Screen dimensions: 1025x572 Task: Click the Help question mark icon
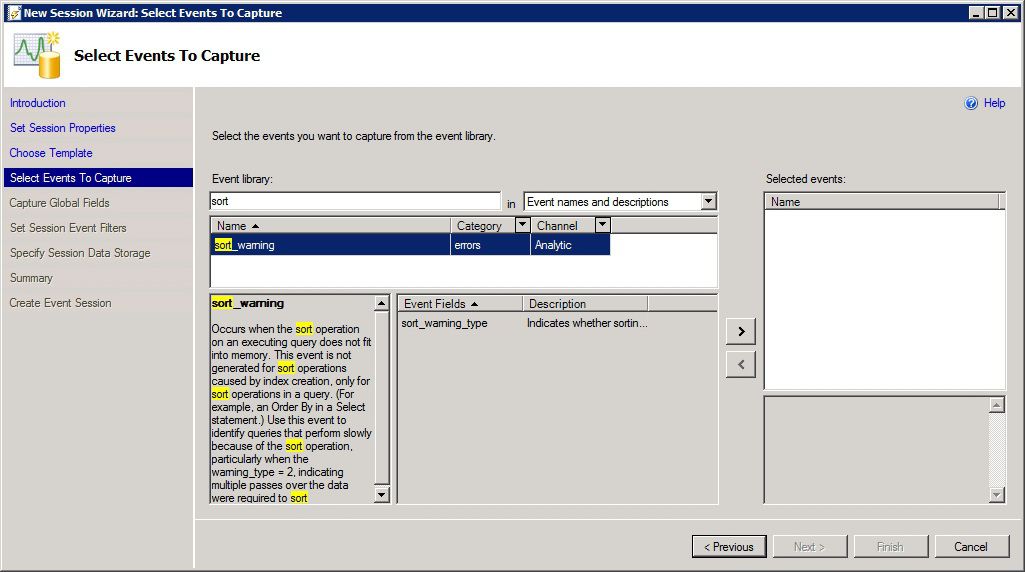pos(971,103)
